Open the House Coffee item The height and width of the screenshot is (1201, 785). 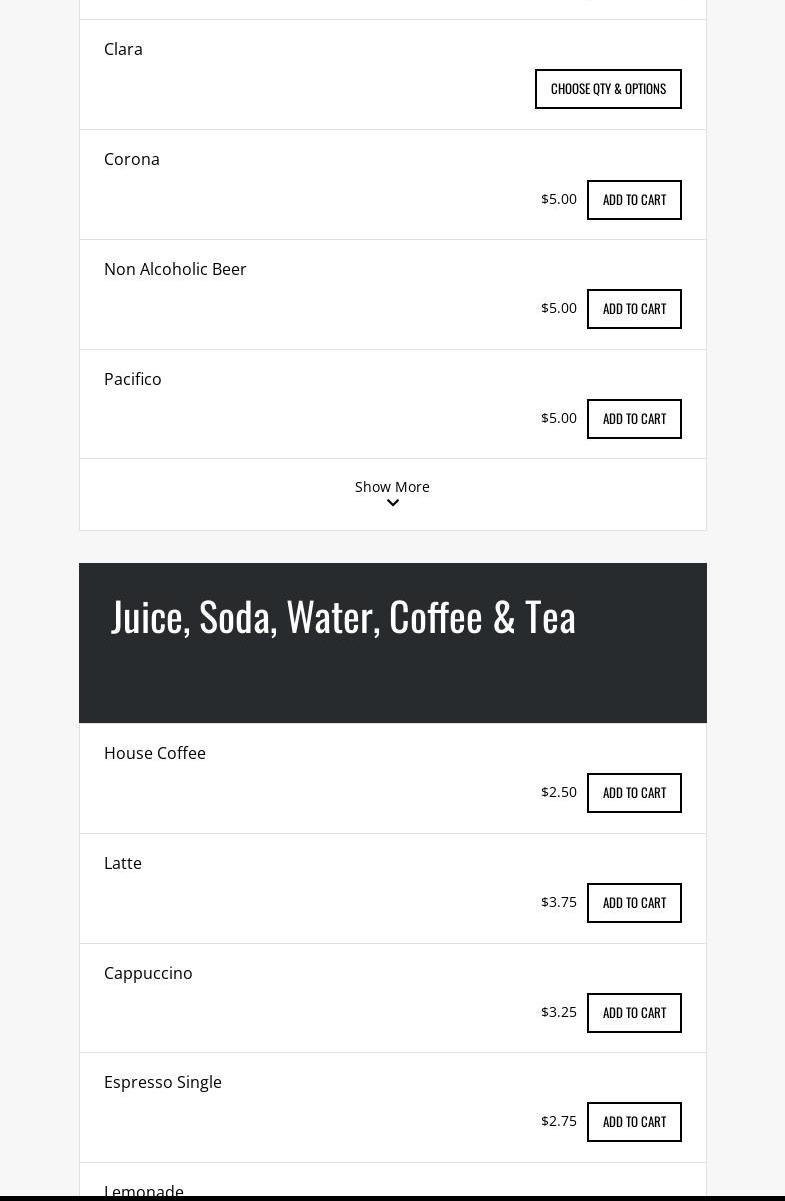point(155,753)
